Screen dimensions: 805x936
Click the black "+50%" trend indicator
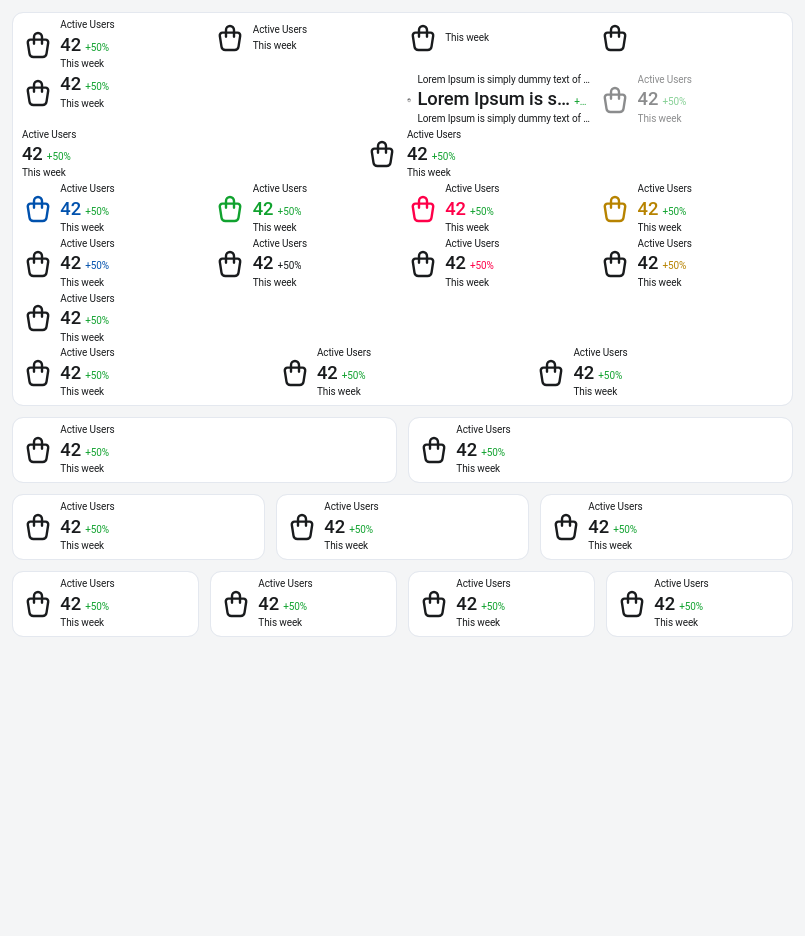pyautogui.click(x=289, y=266)
